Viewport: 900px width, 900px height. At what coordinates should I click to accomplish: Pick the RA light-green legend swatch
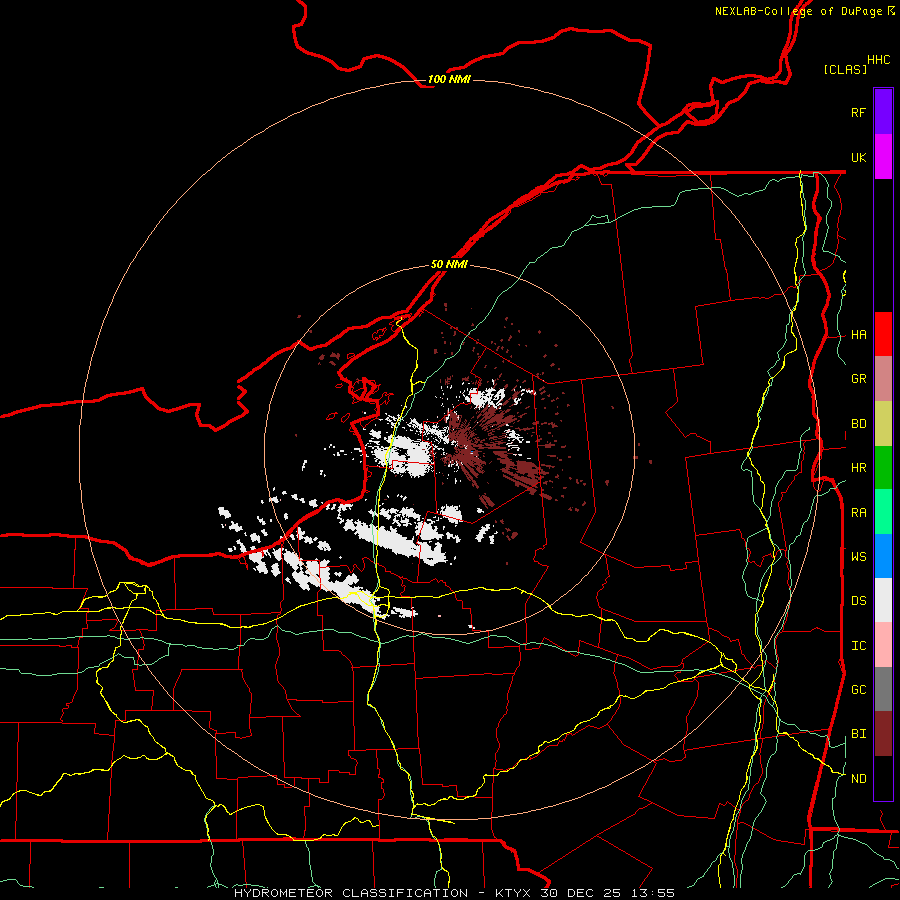(x=883, y=512)
